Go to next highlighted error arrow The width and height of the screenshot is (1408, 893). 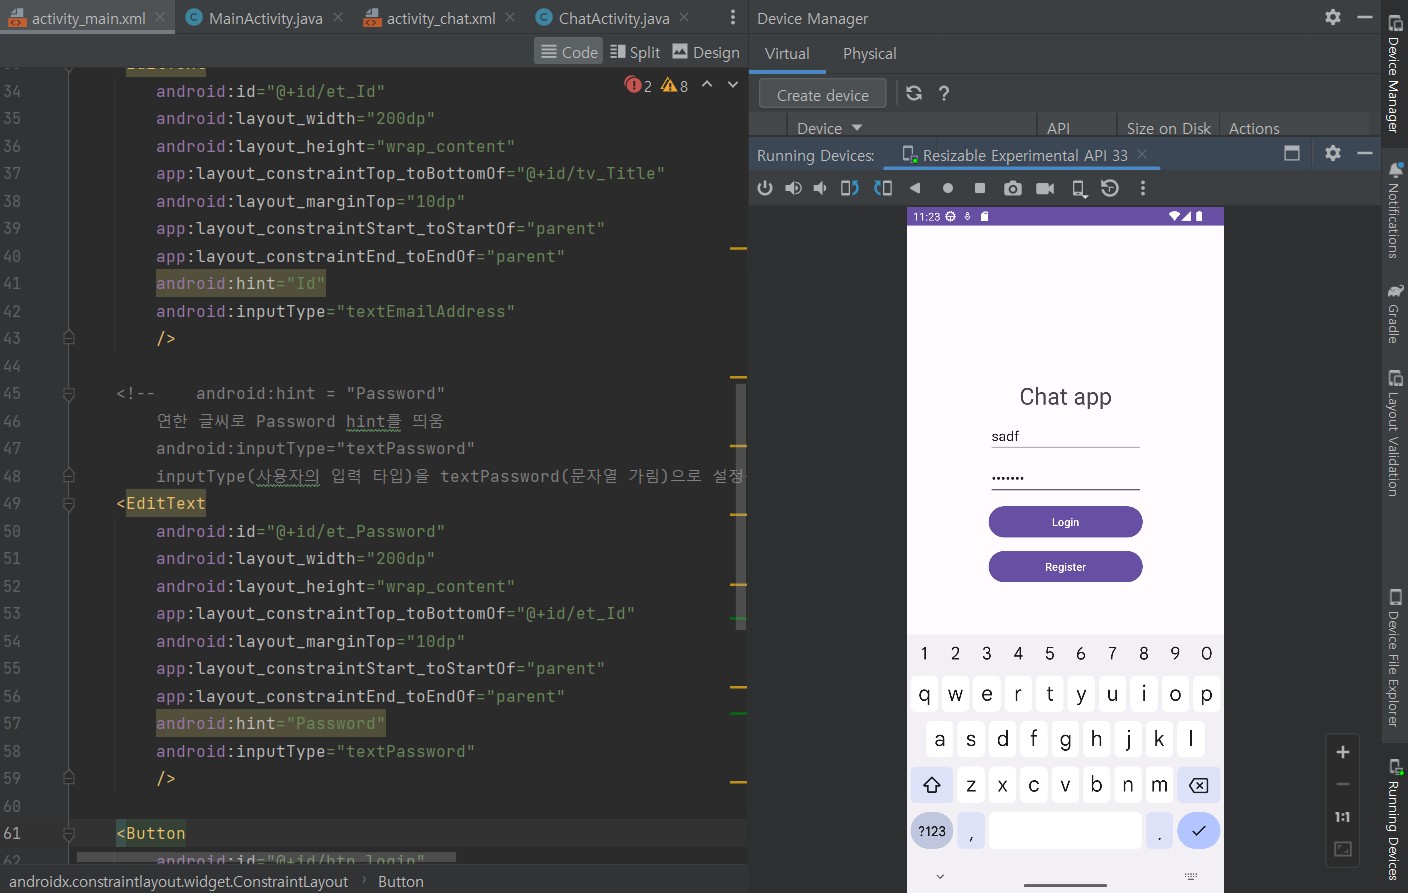pos(733,85)
